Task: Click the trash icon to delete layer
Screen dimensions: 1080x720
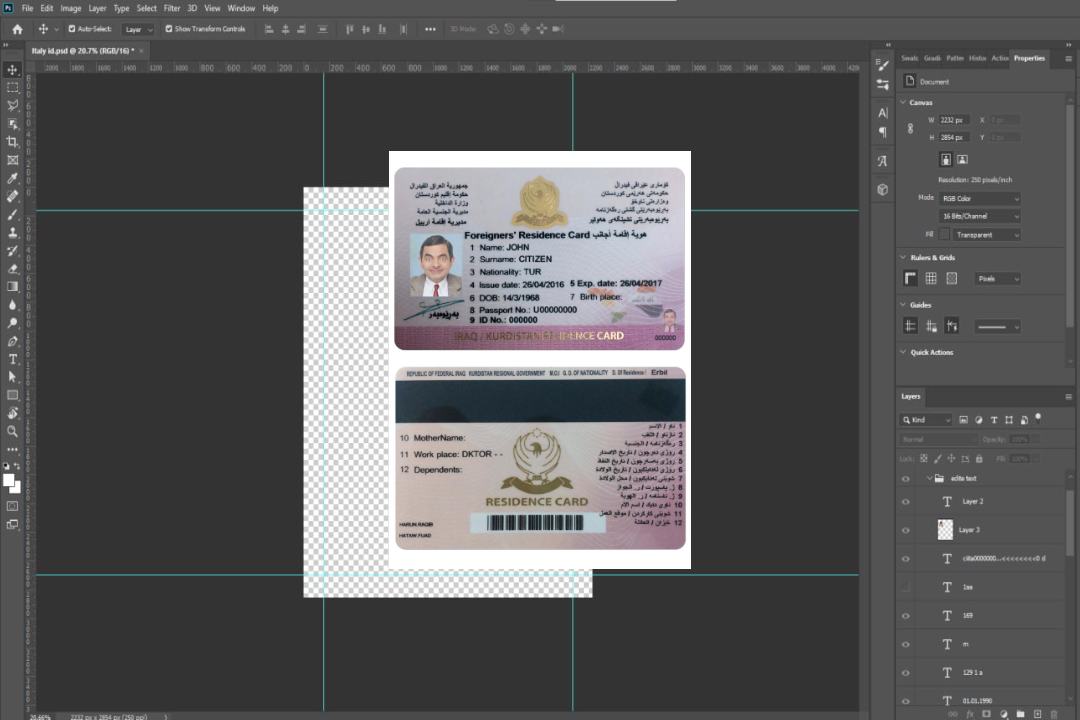Action: click(1054, 714)
